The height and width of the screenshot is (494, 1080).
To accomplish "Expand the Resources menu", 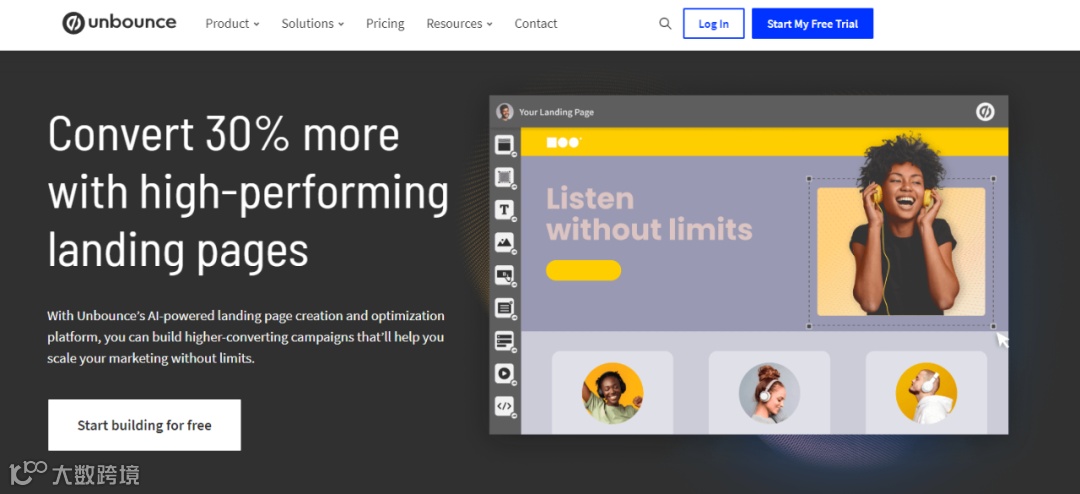I will coord(459,23).
